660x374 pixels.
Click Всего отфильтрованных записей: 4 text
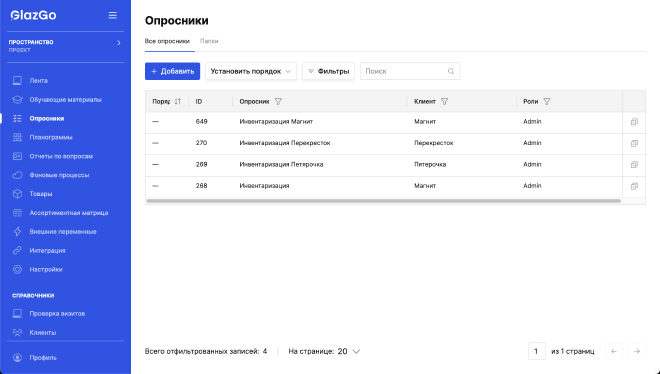click(x=206, y=351)
